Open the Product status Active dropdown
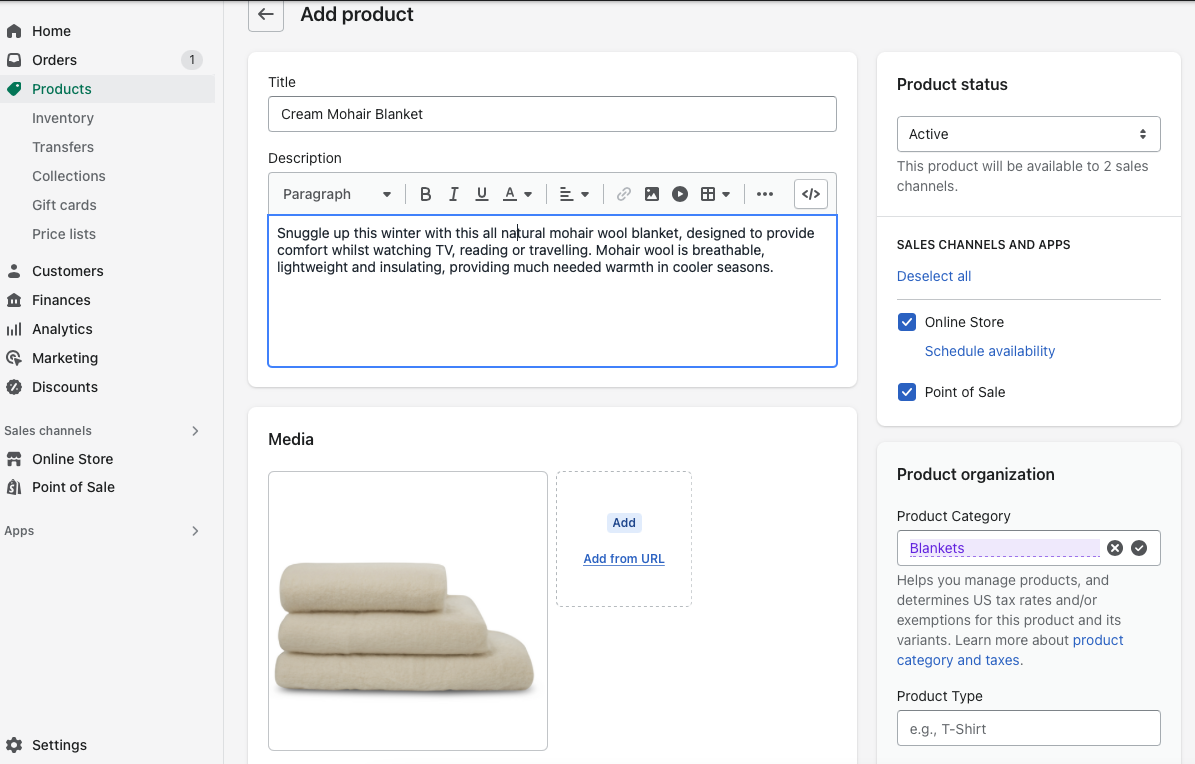This screenshot has width=1195, height=764. coord(1028,134)
